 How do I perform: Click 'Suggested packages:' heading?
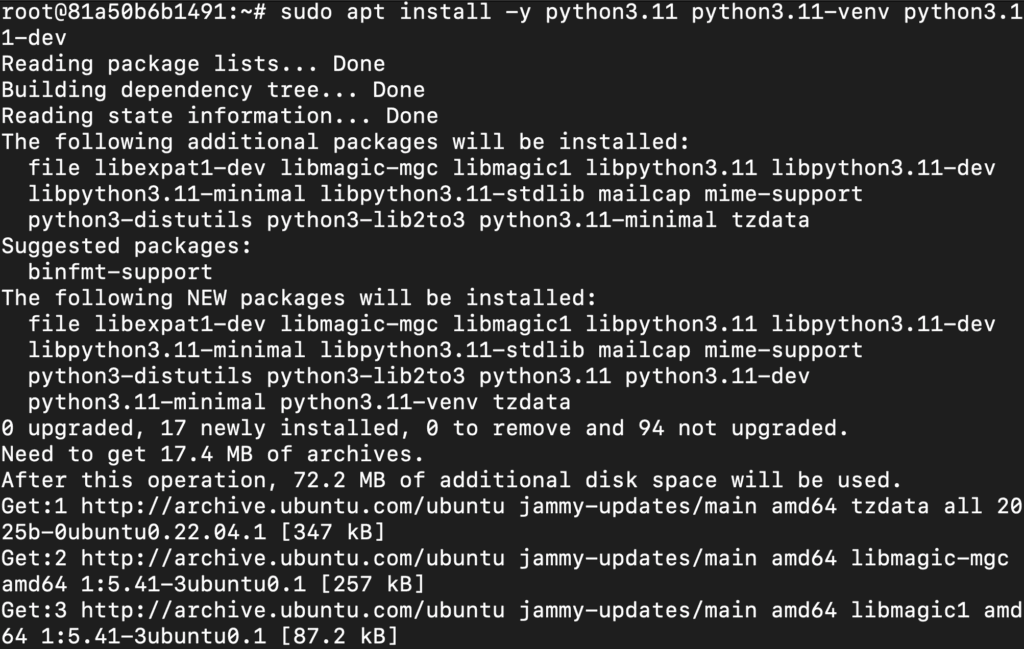click(127, 246)
